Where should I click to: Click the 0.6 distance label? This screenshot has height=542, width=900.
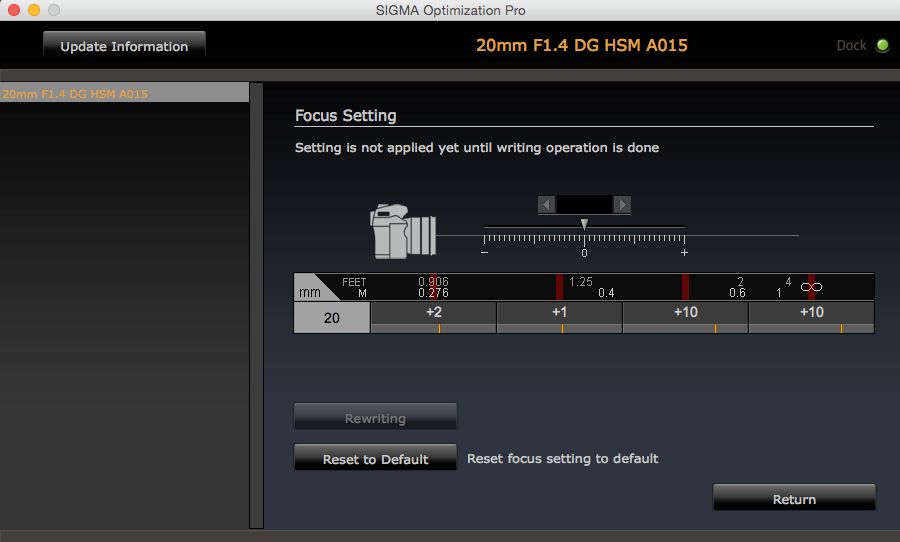[x=737, y=293]
